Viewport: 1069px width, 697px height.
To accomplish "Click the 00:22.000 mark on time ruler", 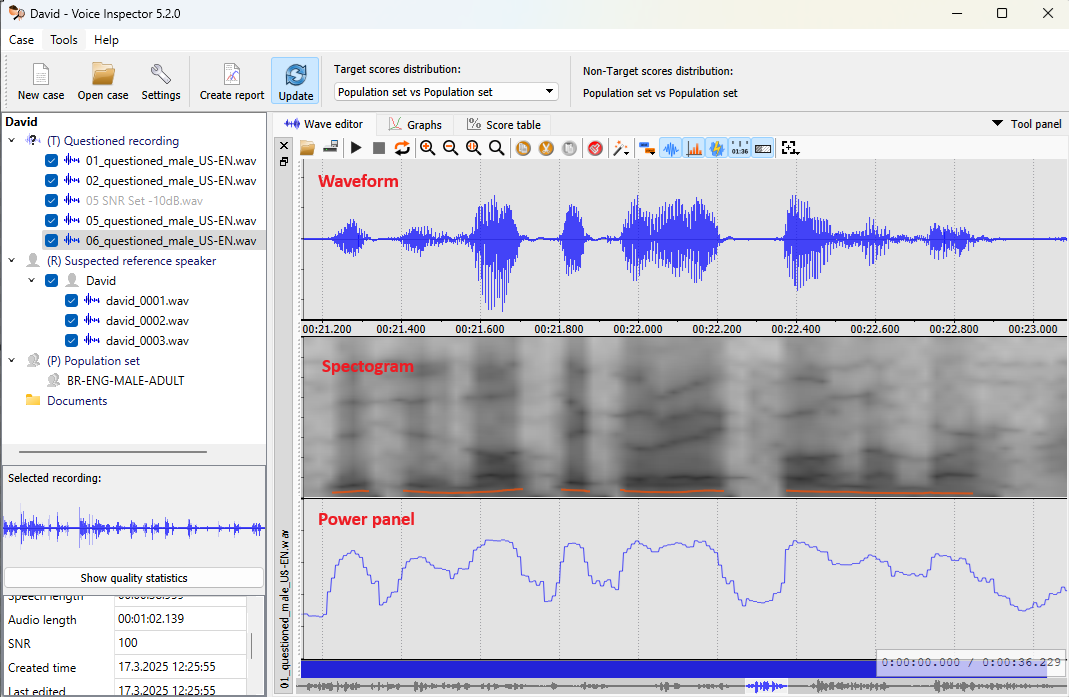I will pos(637,329).
